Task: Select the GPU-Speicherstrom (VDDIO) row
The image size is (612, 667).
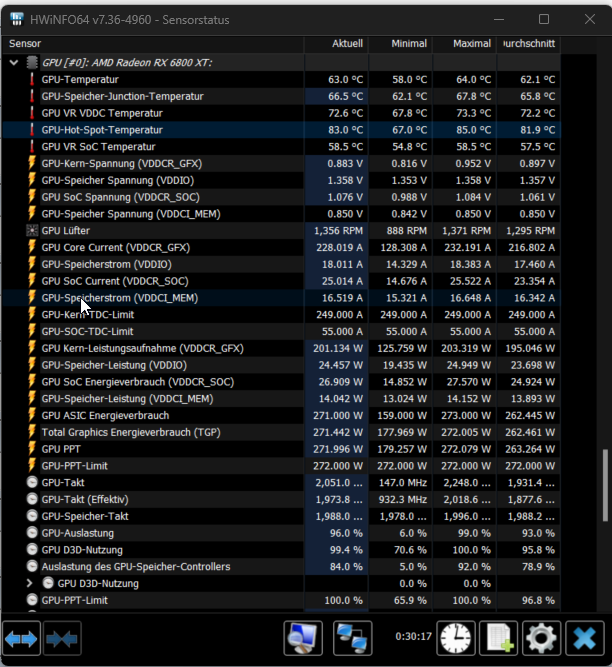Action: point(281,264)
